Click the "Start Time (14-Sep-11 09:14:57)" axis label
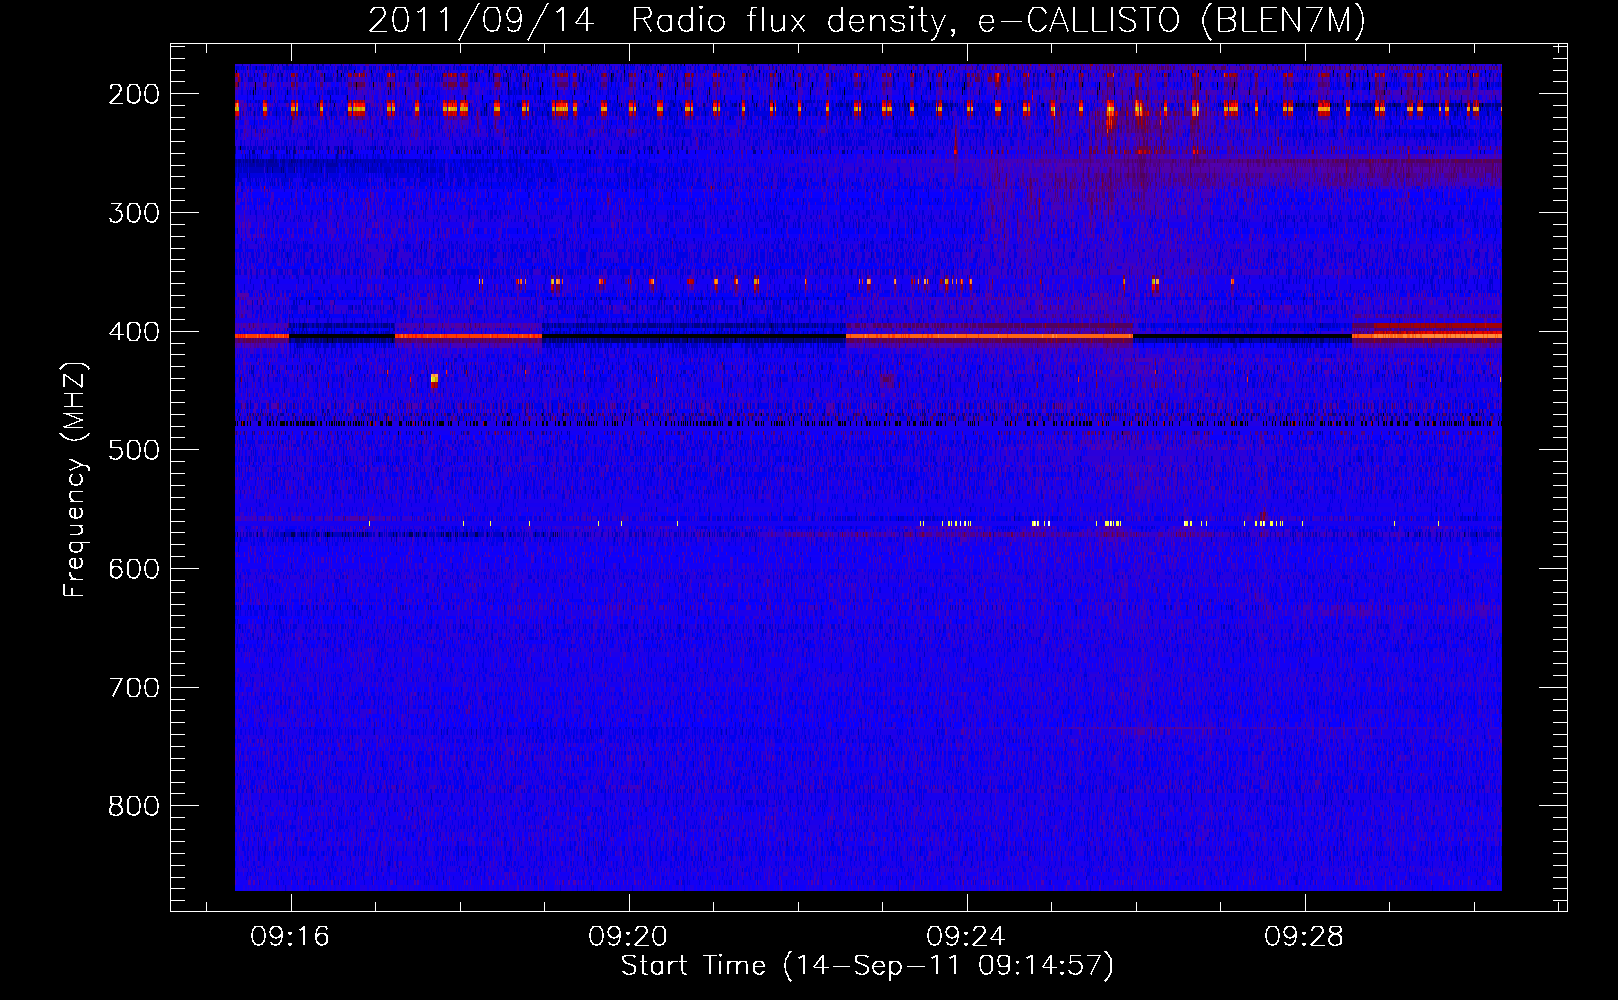This screenshot has width=1618, height=1000. (867, 966)
